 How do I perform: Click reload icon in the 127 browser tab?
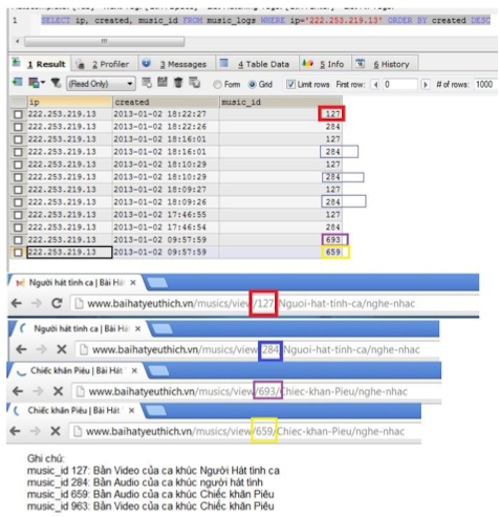point(57,303)
